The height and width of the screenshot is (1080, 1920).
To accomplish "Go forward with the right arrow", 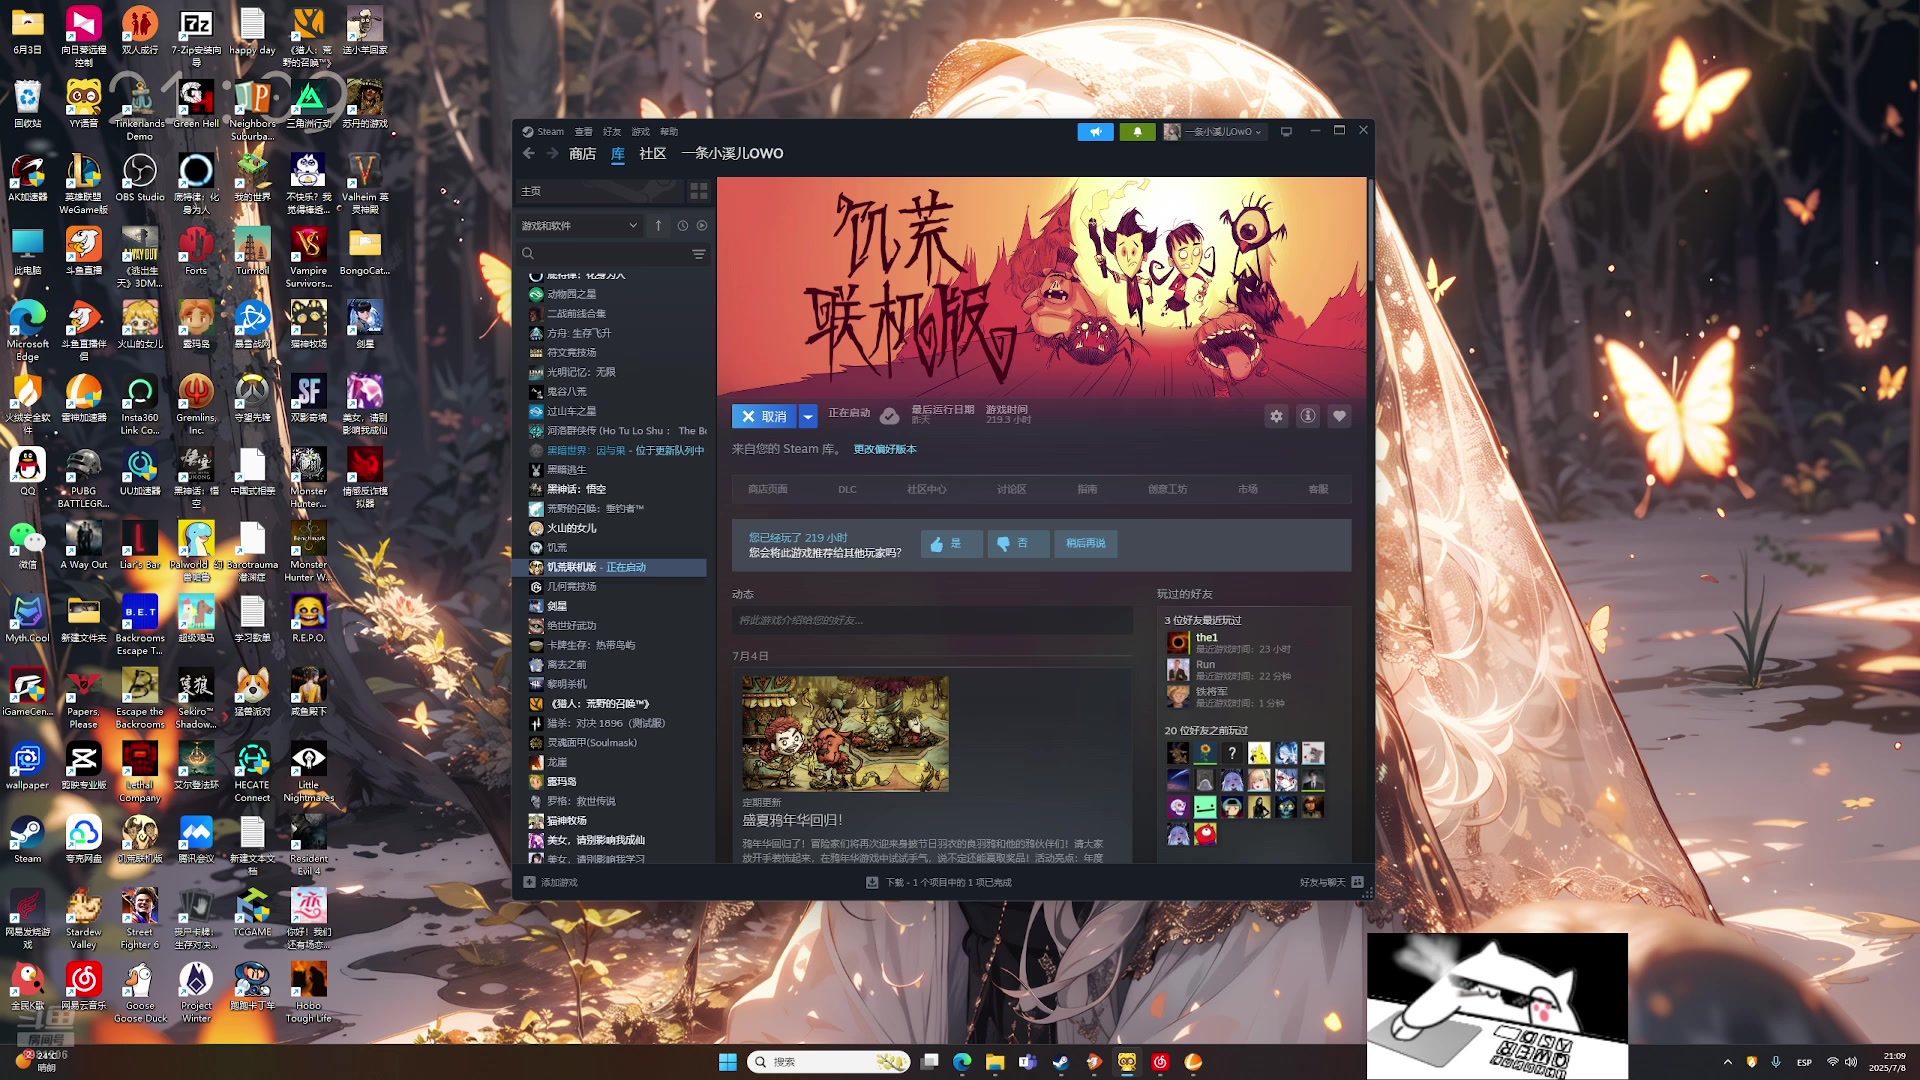I will point(552,153).
